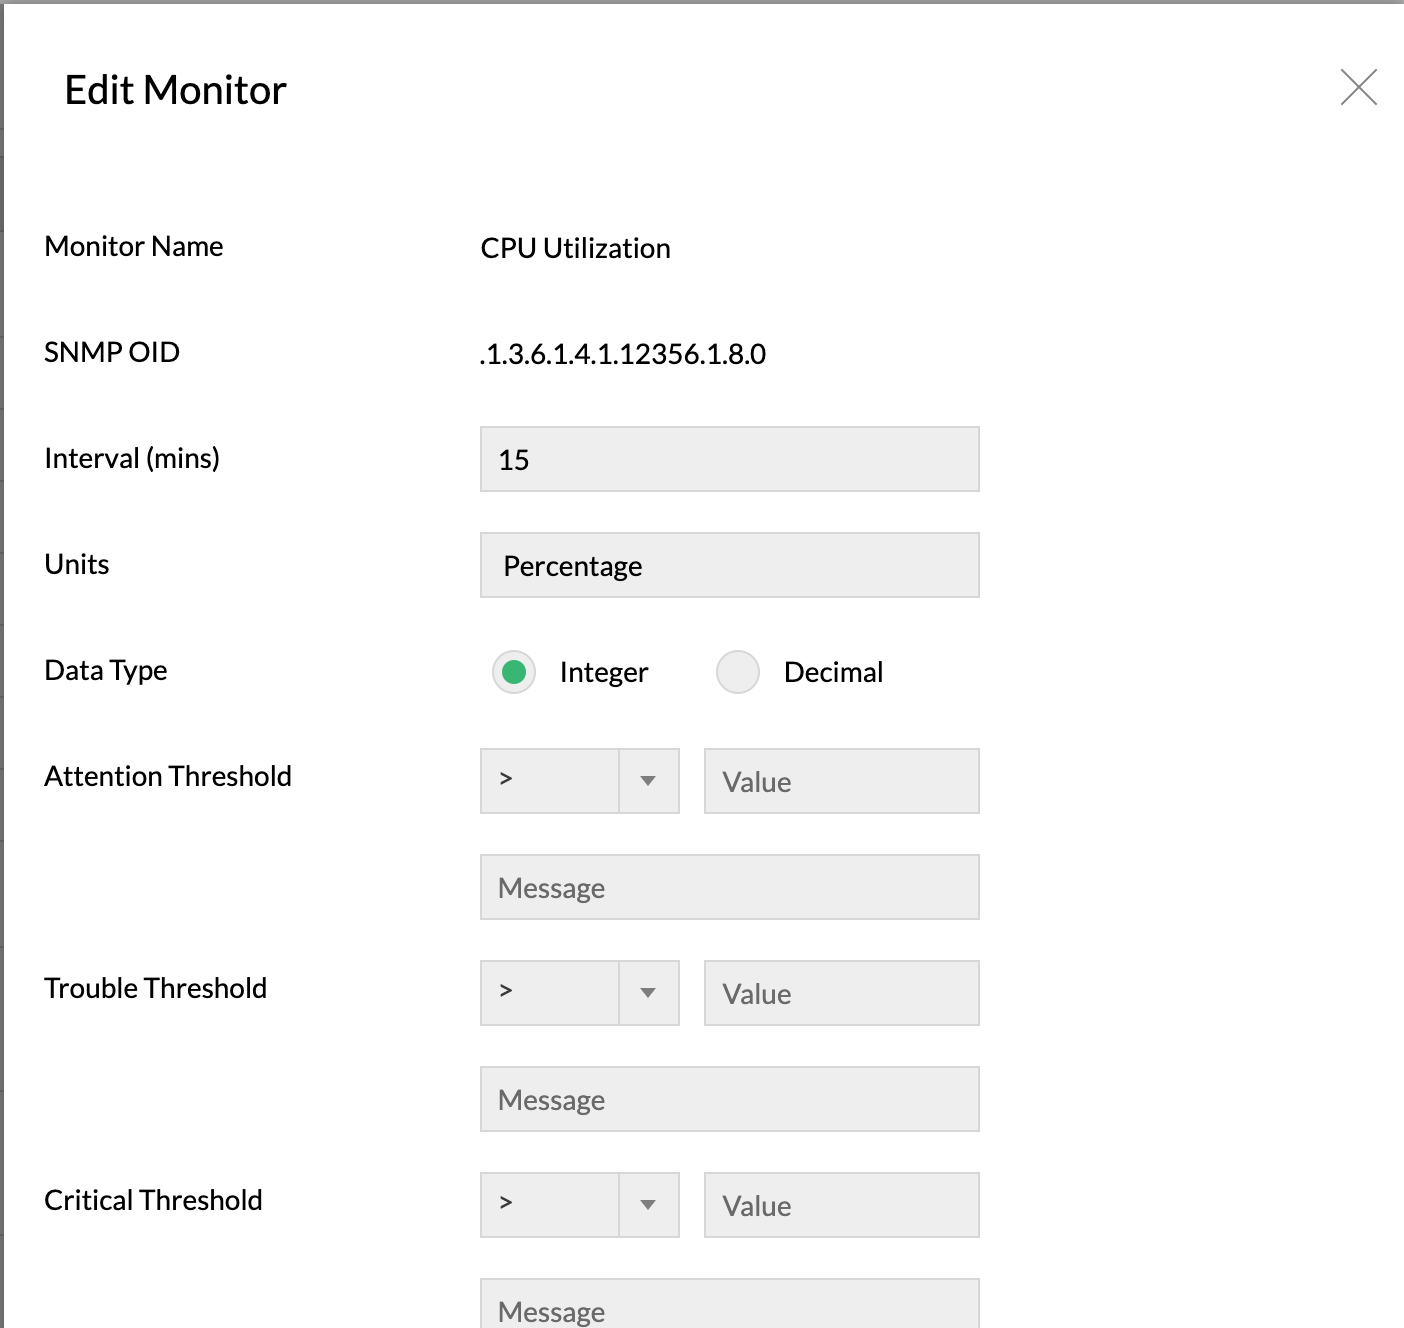Close the Edit Monitor dialog
The height and width of the screenshot is (1328, 1404).
click(x=1358, y=88)
